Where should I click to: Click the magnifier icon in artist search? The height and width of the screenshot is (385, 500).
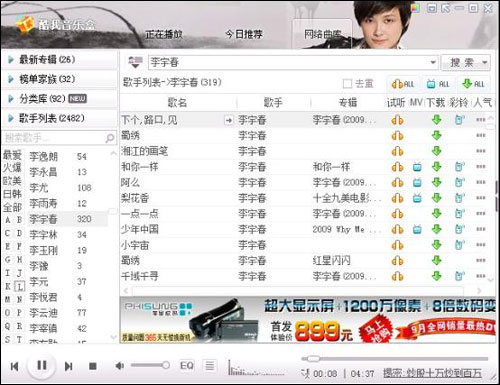click(x=110, y=138)
